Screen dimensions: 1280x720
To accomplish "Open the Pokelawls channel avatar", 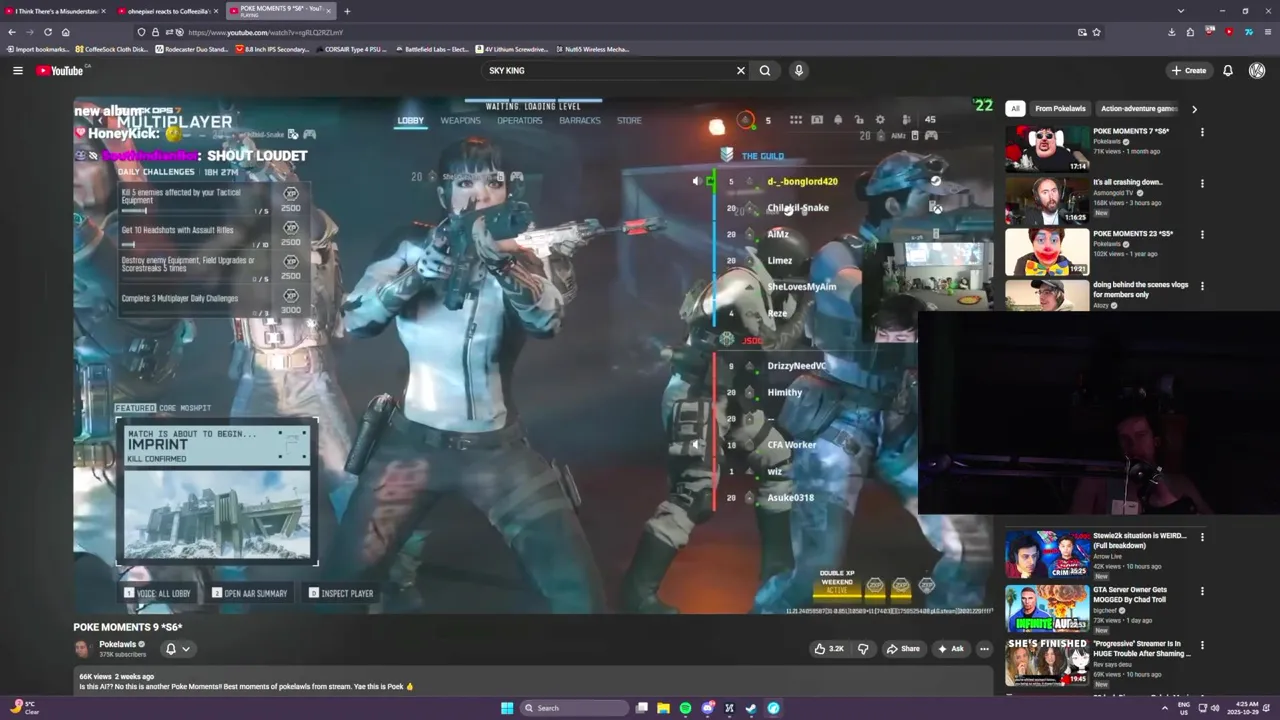I will point(83,649).
